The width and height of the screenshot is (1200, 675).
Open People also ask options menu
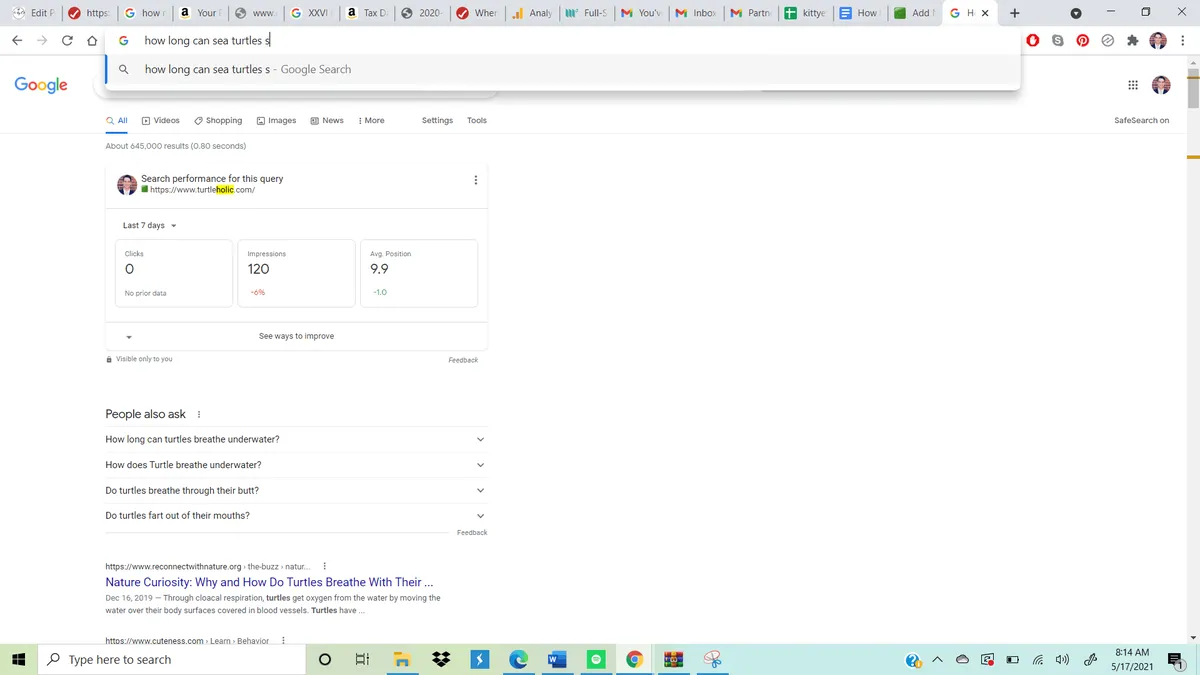[199, 414]
